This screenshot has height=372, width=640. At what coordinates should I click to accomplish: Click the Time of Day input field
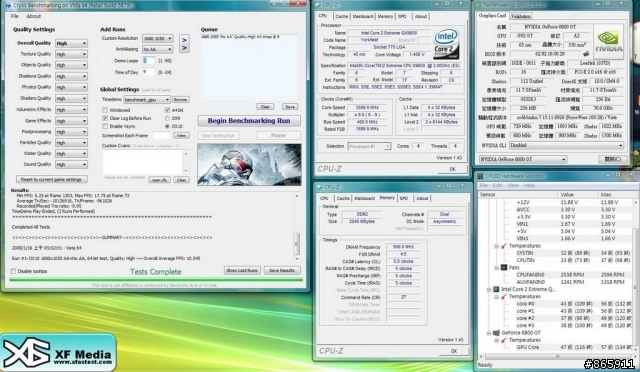(149, 72)
